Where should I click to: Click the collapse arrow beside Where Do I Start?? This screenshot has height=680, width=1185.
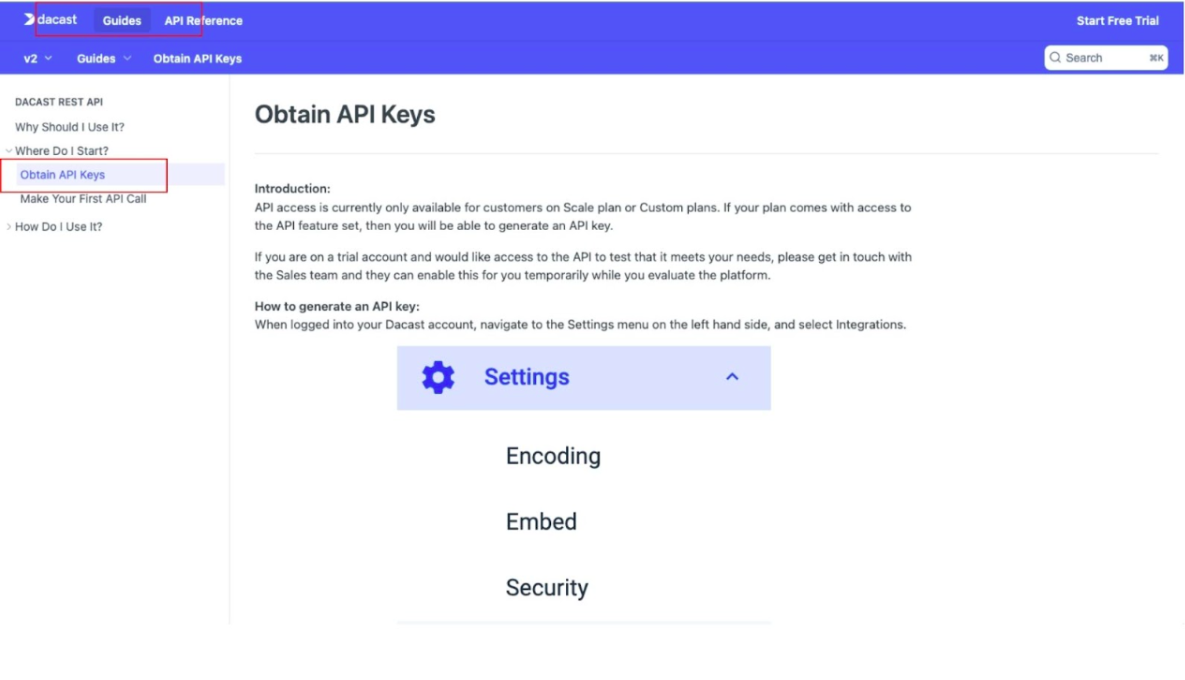(8, 150)
